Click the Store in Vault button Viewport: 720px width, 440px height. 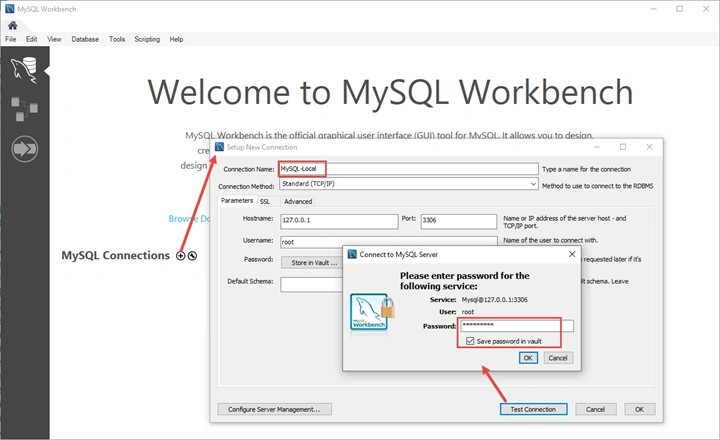[314, 263]
